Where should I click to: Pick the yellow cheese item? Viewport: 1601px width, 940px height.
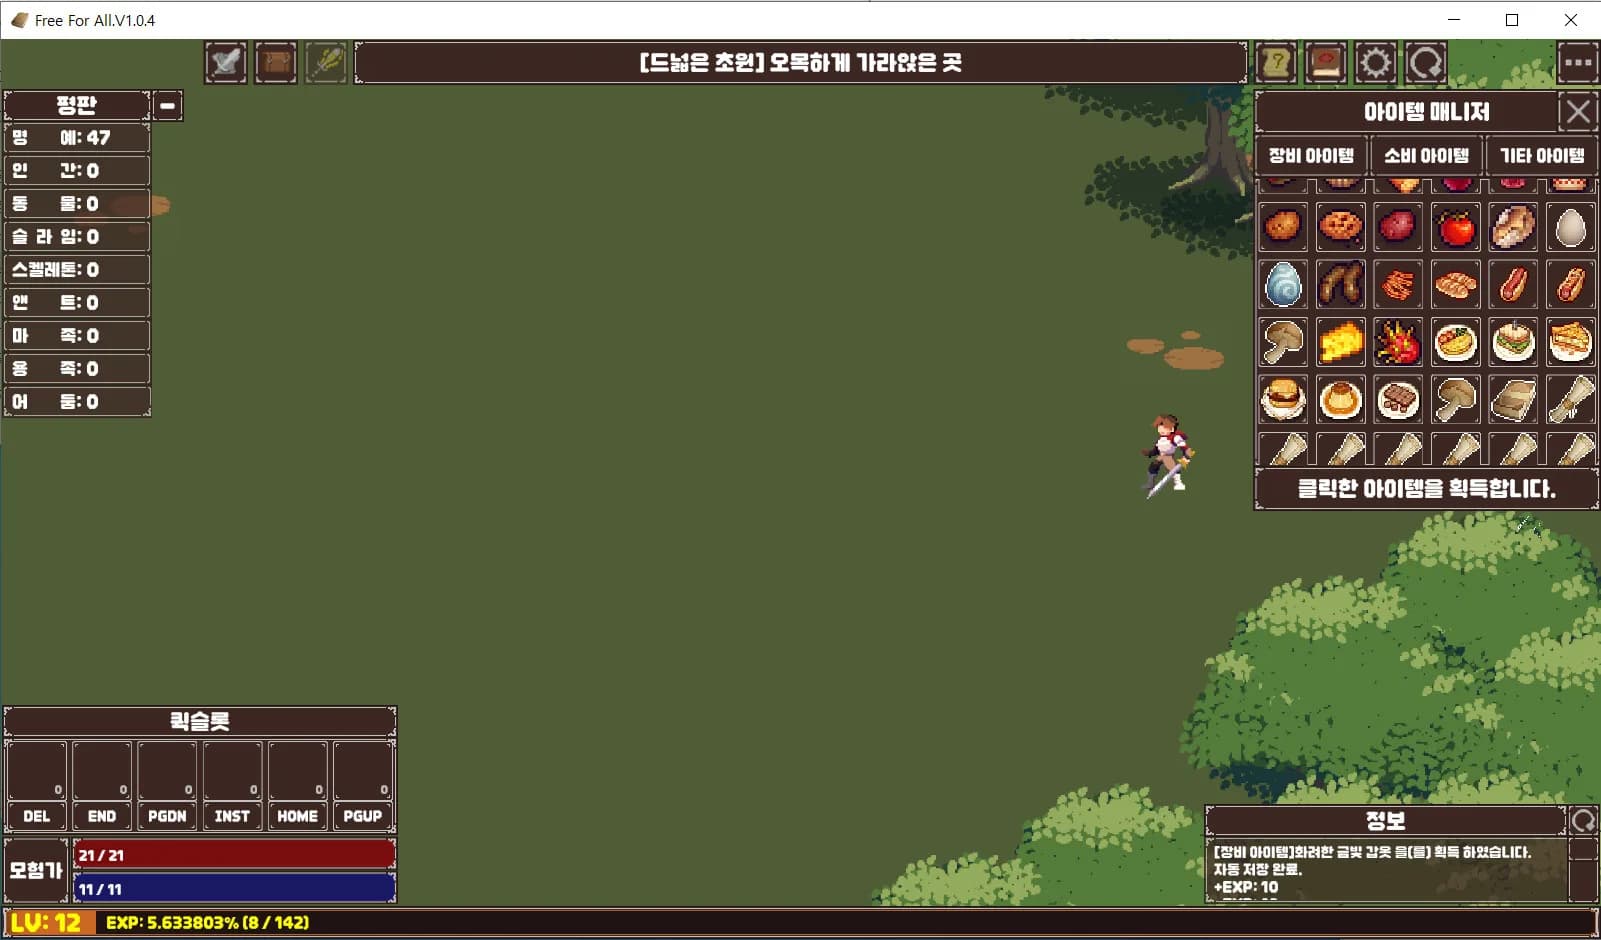click(1340, 342)
